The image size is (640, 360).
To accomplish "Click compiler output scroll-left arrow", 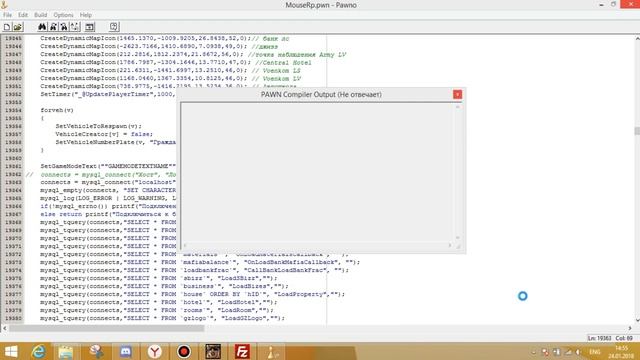I will pyautogui.click(x=185, y=245).
